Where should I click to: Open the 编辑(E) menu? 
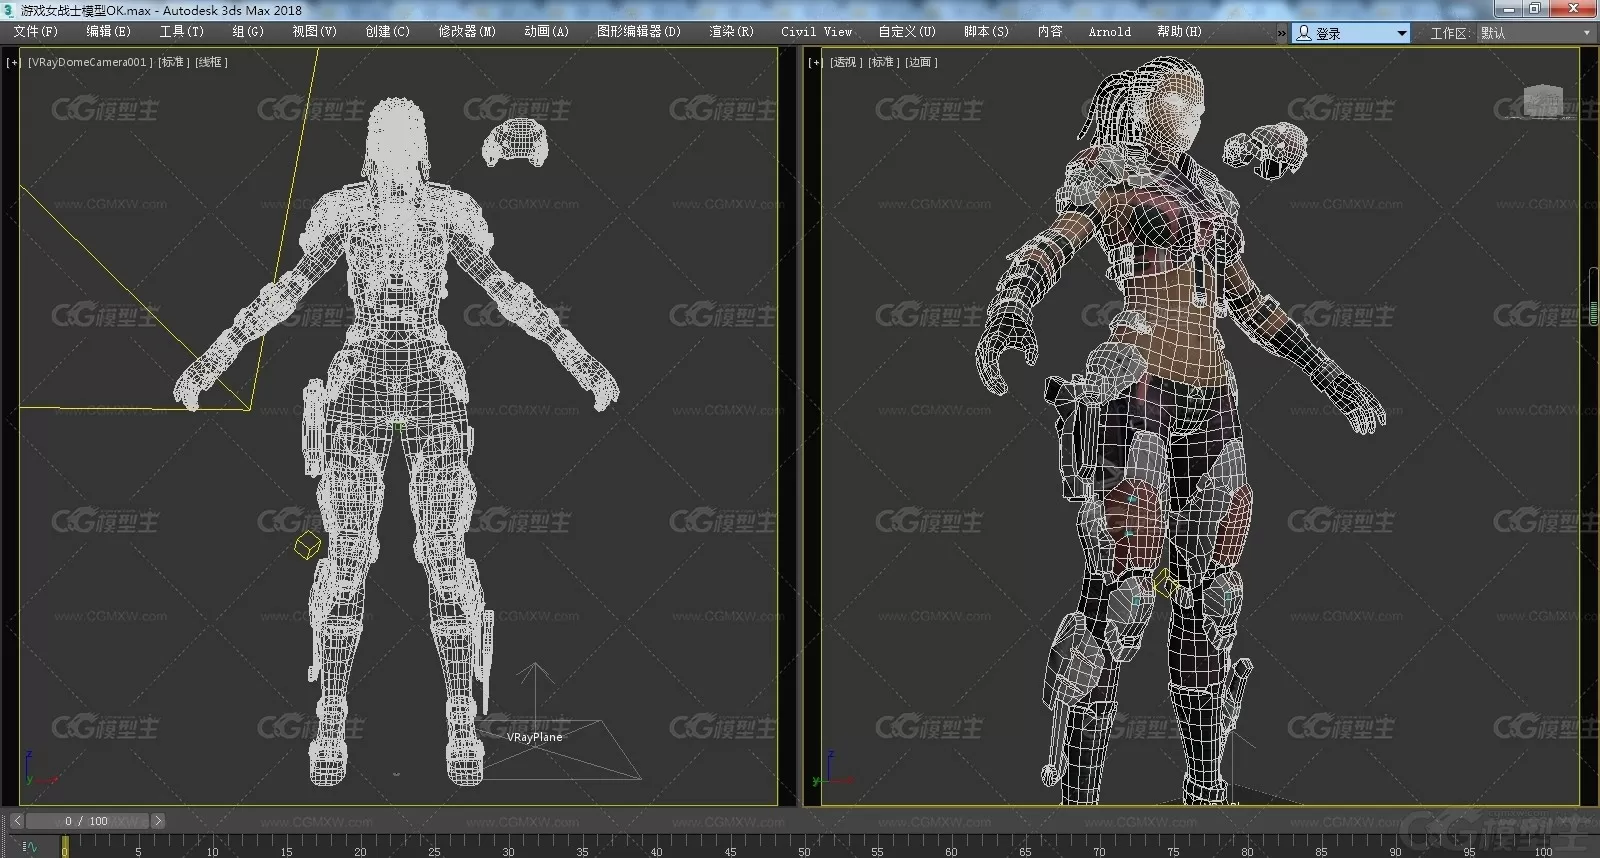coord(108,32)
